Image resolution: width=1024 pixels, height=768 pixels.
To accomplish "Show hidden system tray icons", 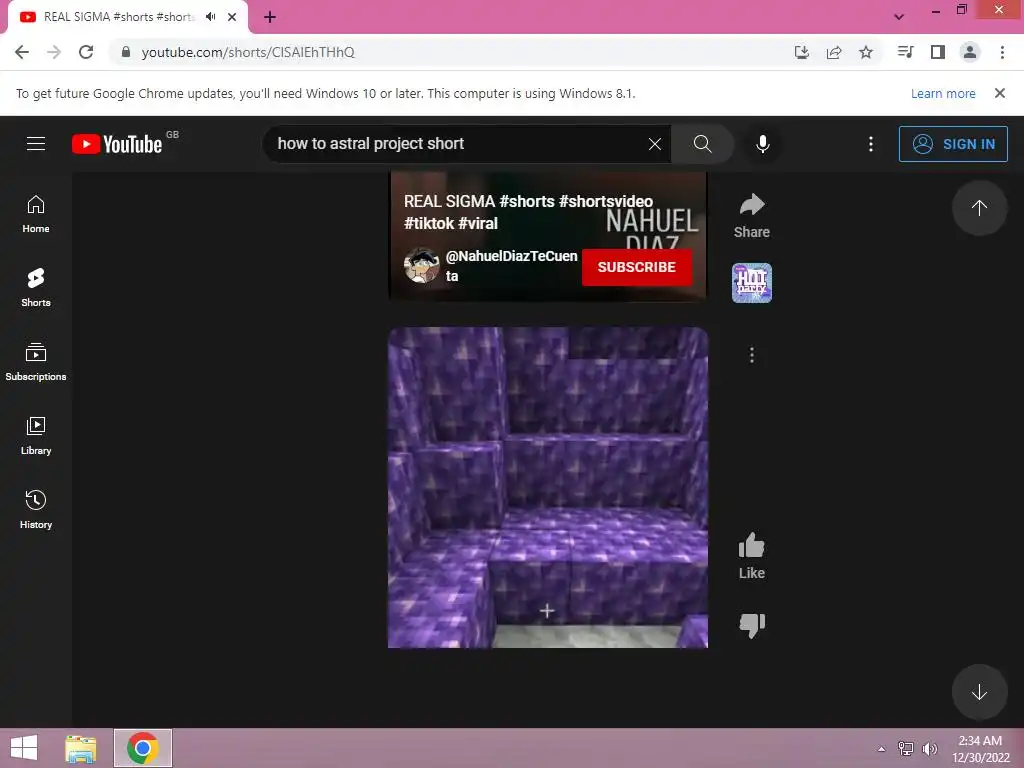I will click(882, 749).
